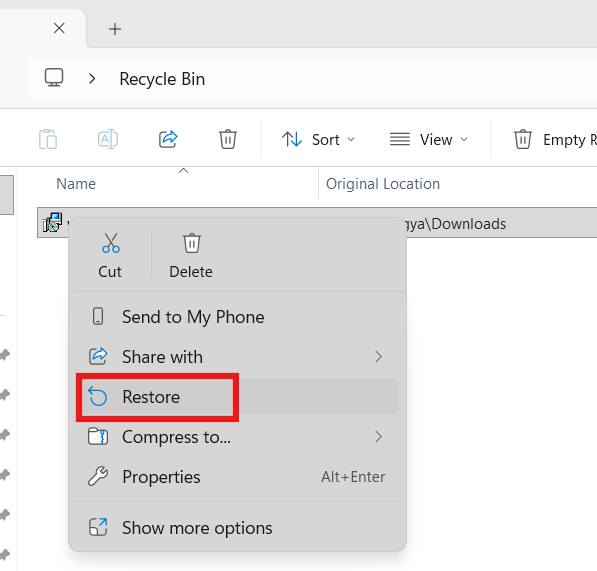Expand the breadcrumb chevron before Recycle Bin
Viewport: 597px width, 571px height.
click(92, 79)
